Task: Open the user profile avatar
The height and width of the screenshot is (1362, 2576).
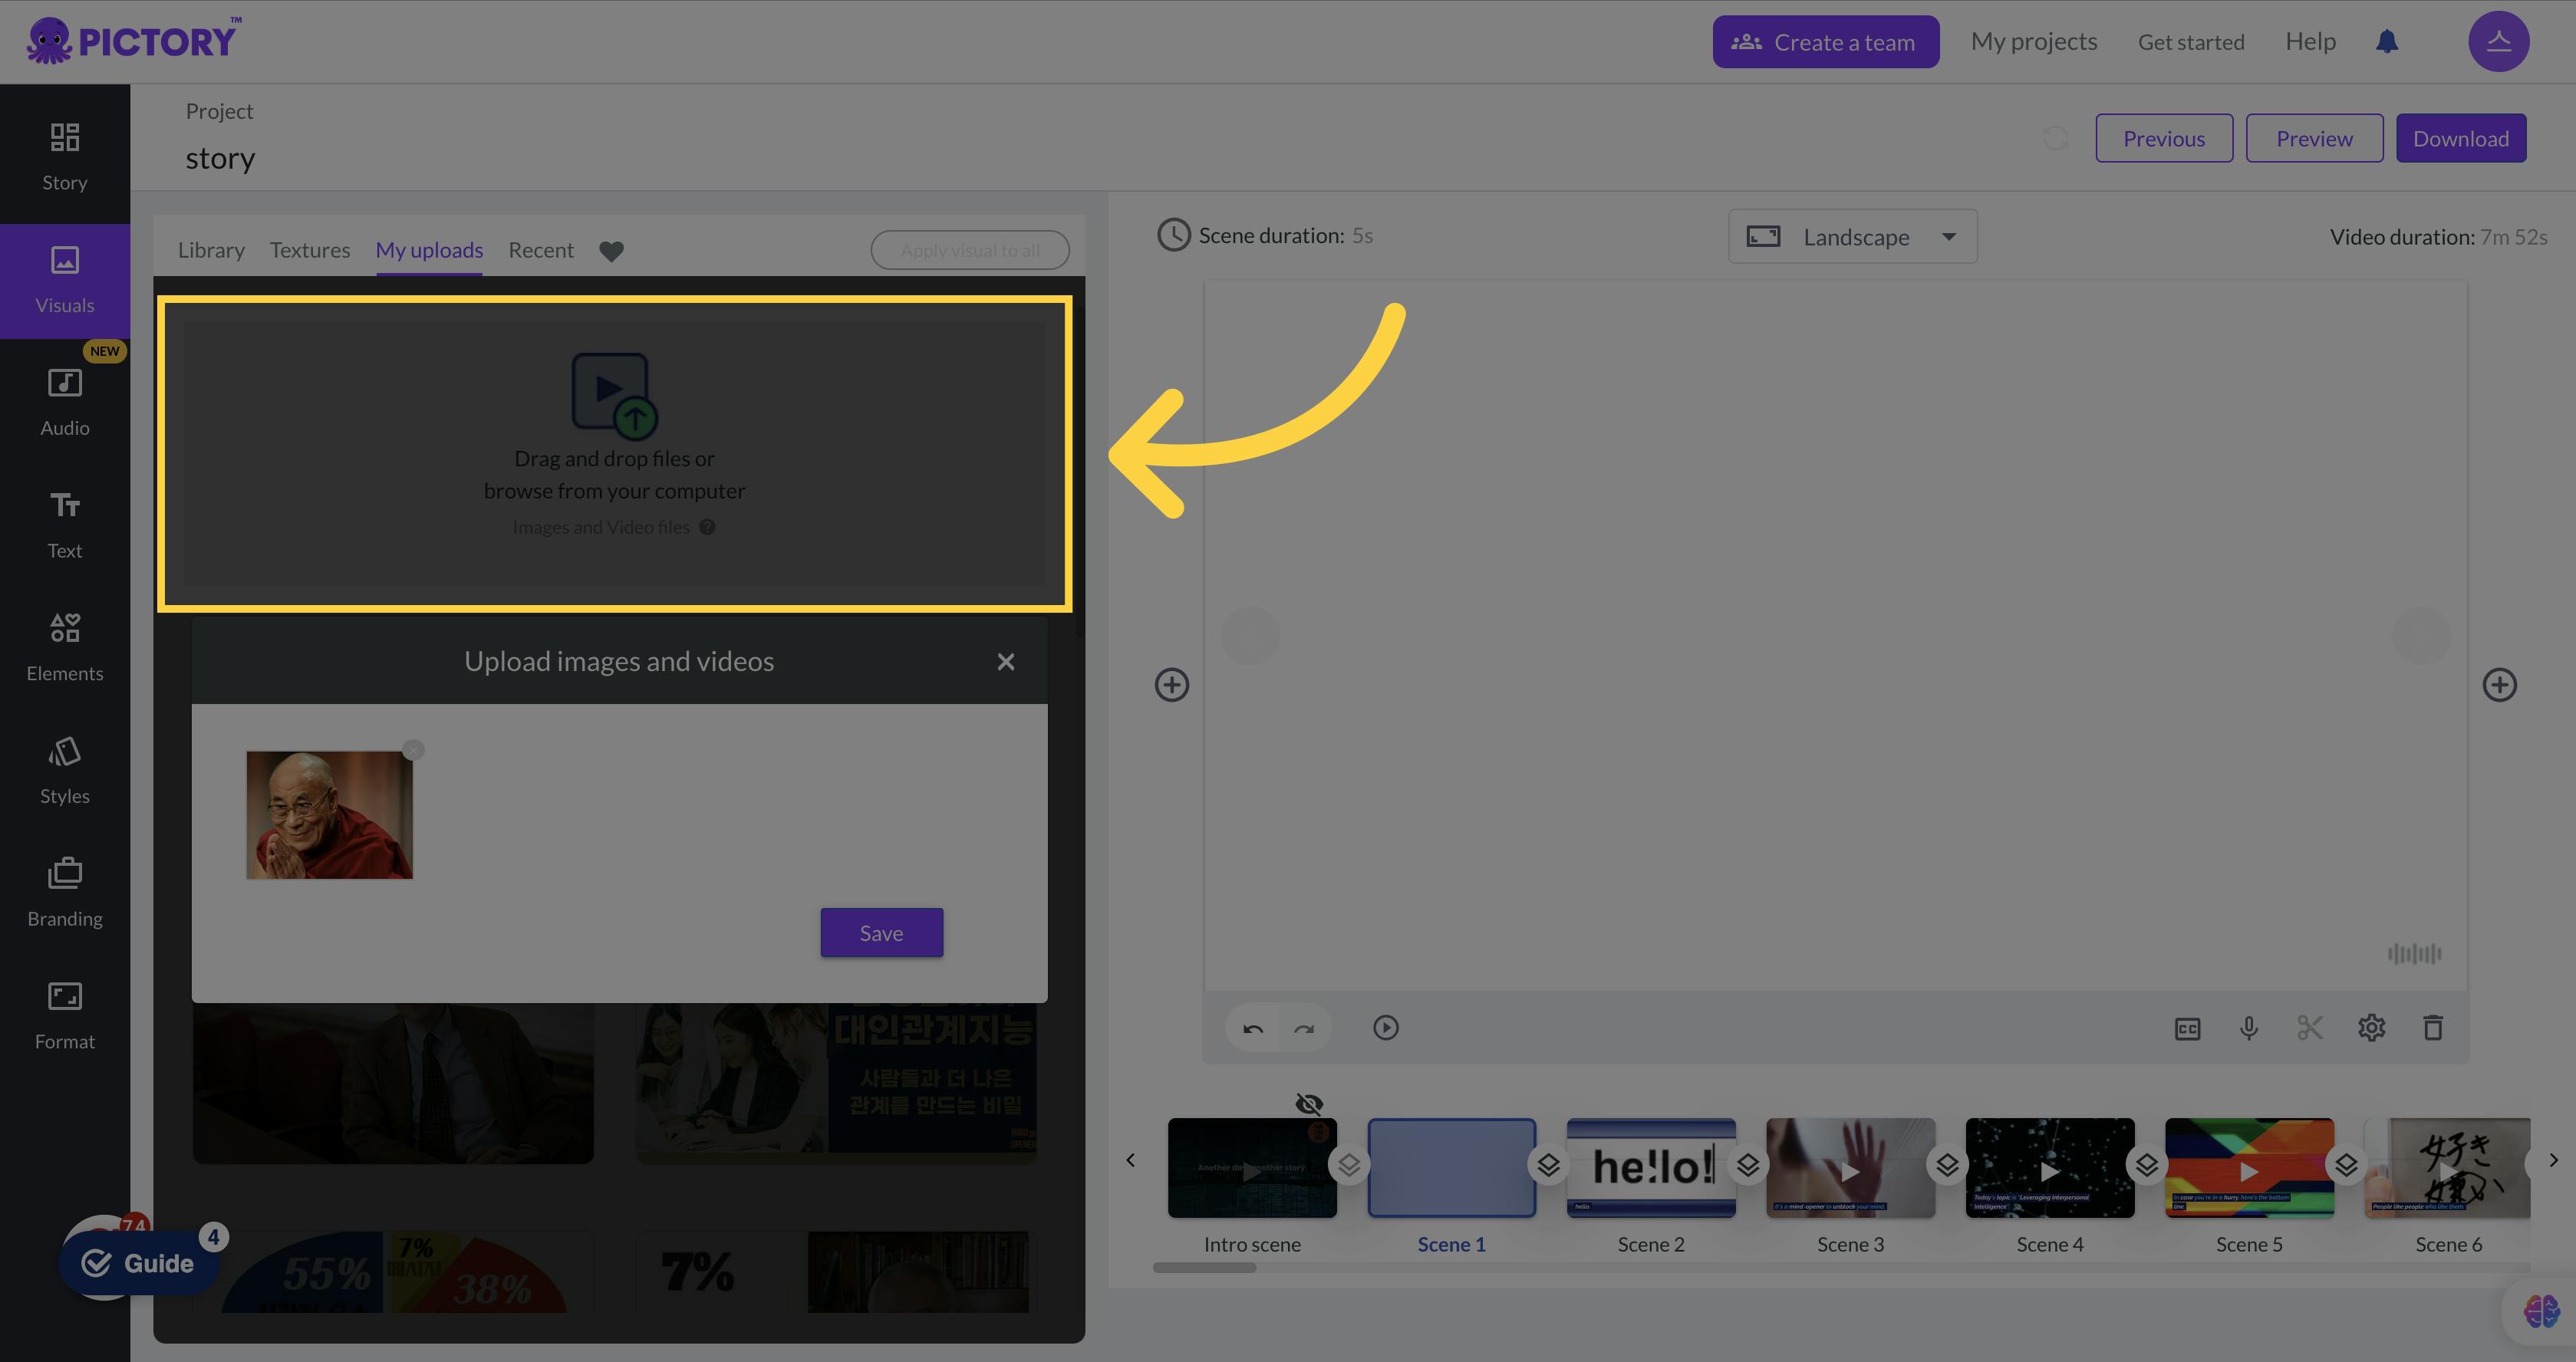Action: [2498, 41]
